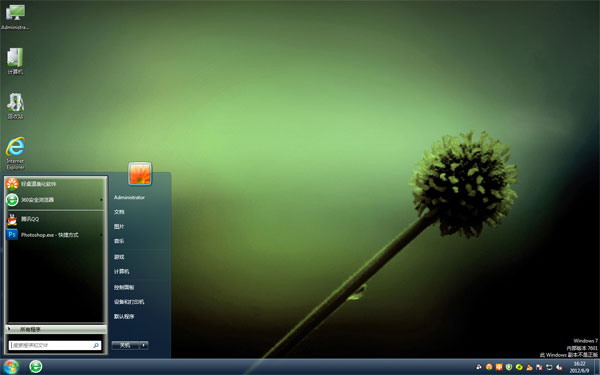This screenshot has height=375, width=600.
Task: Open the Administrator folder desktop icon
Action: pyautogui.click(x=15, y=17)
